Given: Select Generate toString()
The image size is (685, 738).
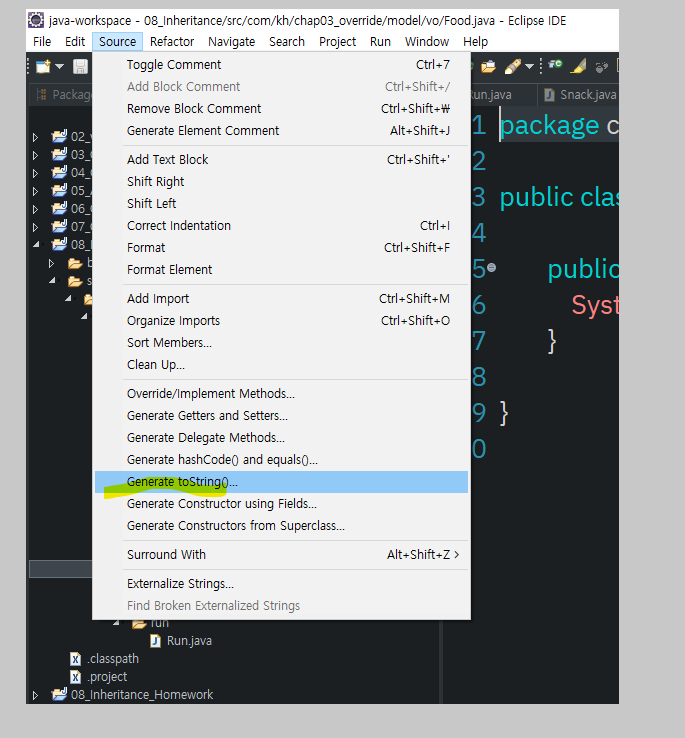Looking at the screenshot, I should point(281,482).
